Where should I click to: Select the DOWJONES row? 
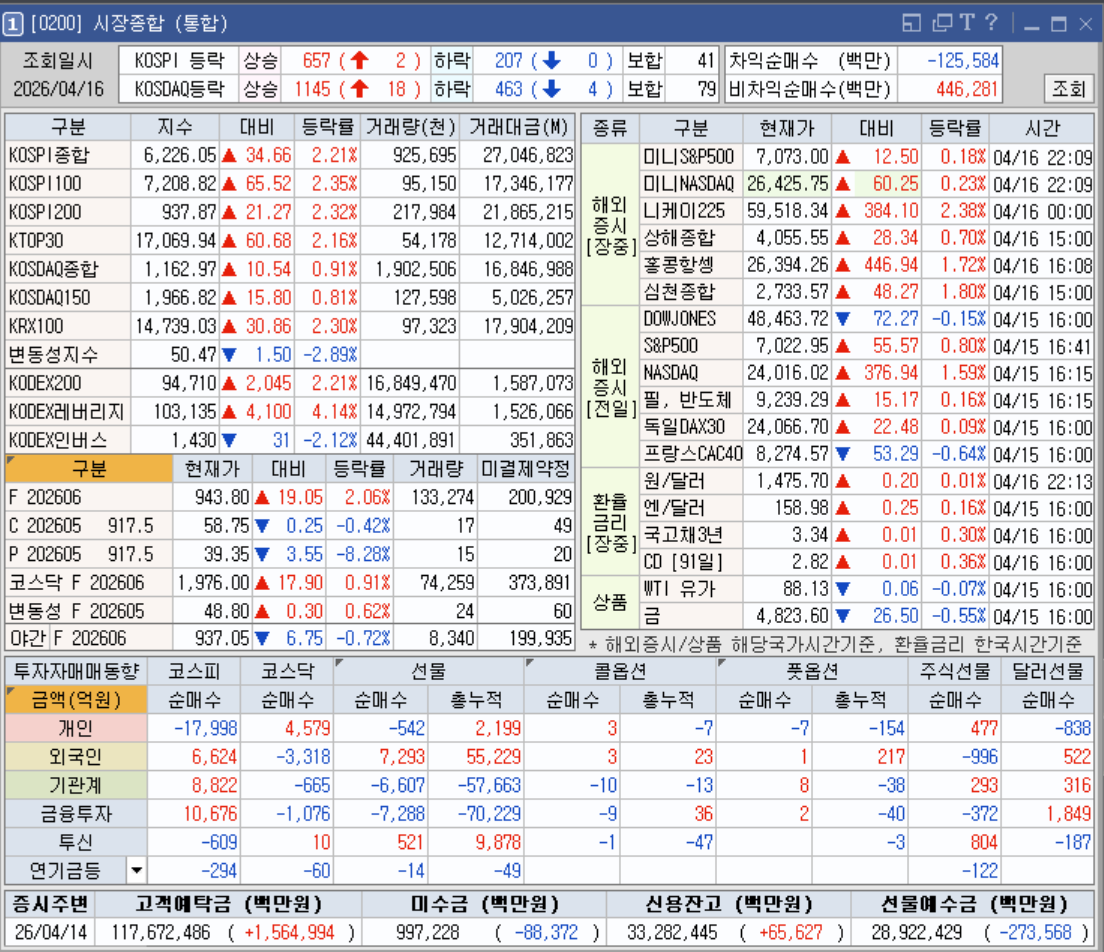tap(691, 319)
